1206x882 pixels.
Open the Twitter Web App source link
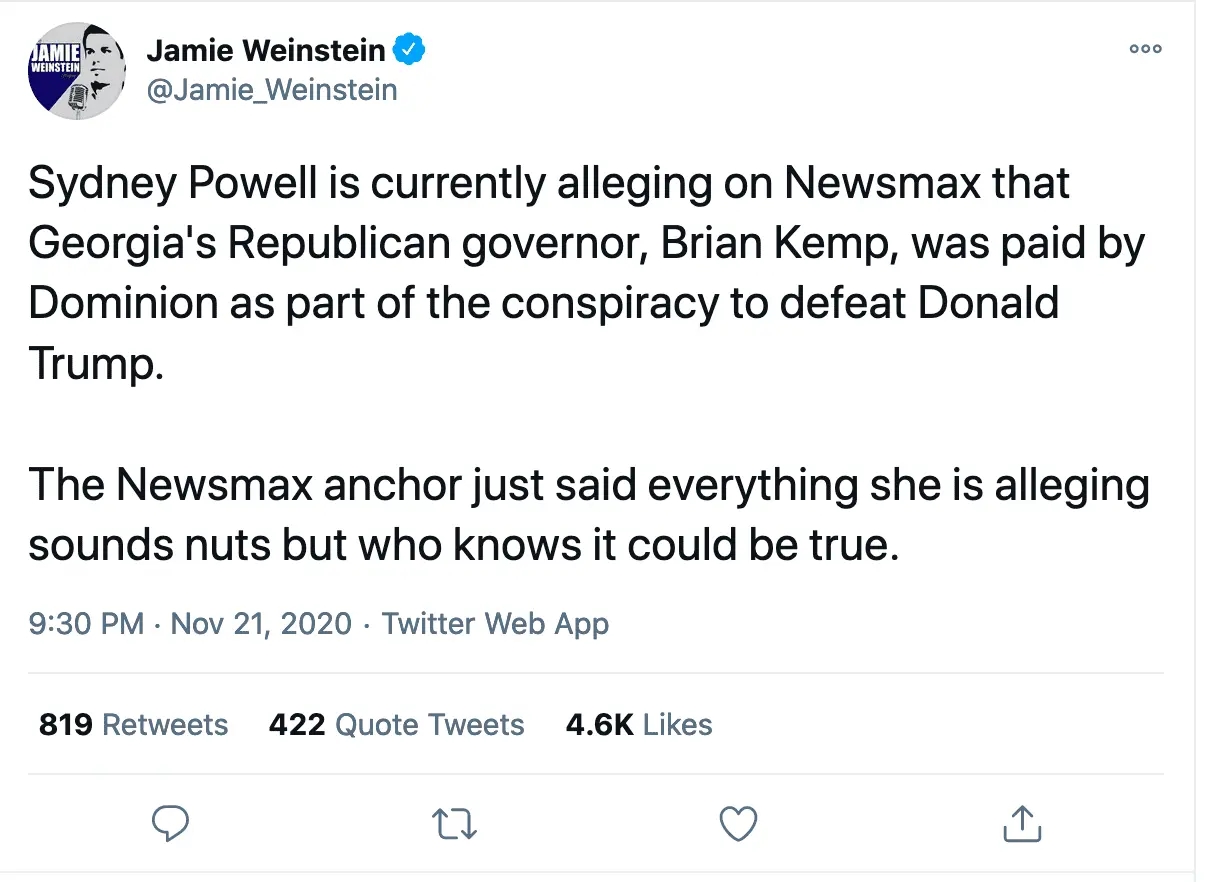[x=495, y=624]
